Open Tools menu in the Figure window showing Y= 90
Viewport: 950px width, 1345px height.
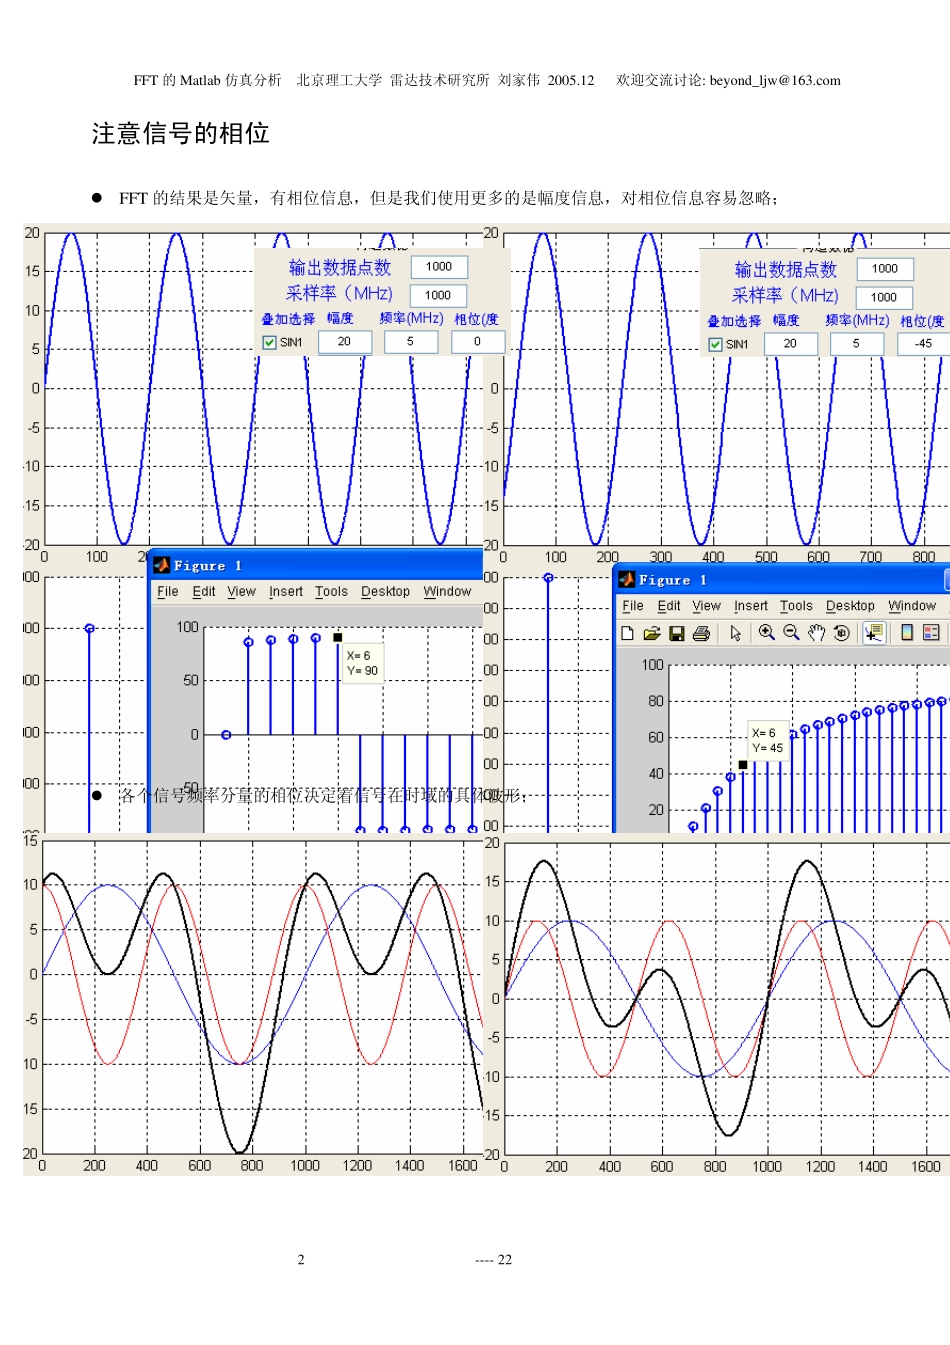(x=331, y=592)
